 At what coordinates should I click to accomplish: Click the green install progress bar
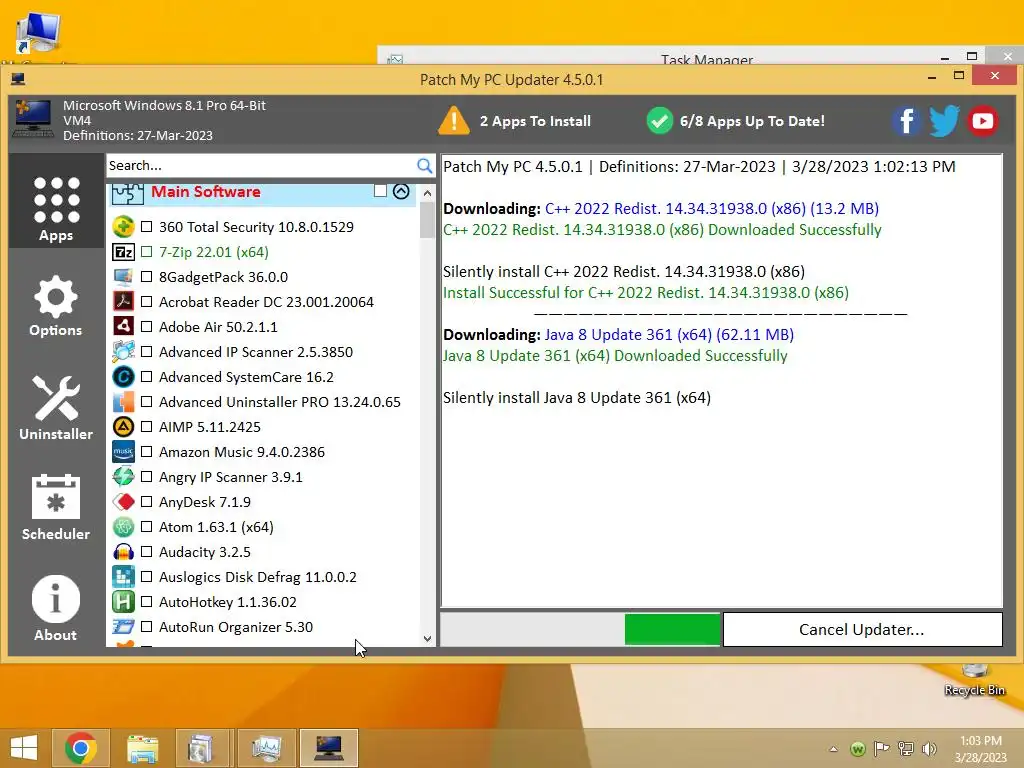(672, 630)
